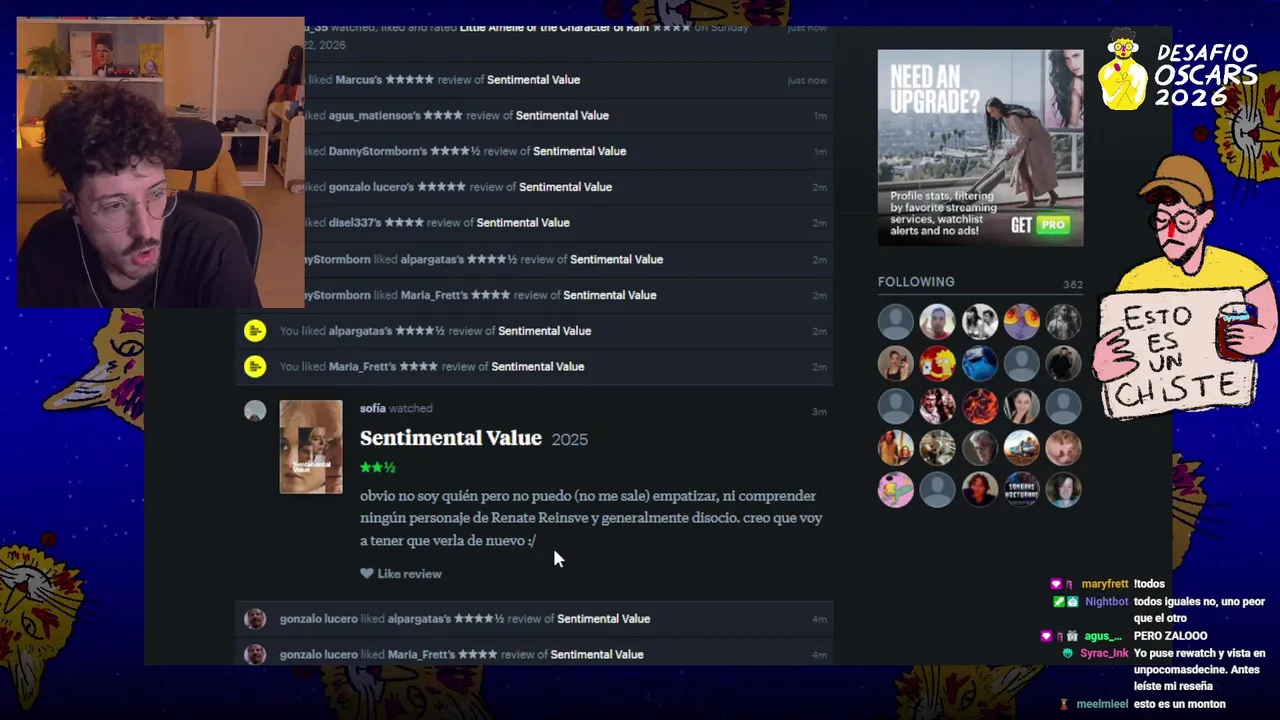
Task: Open the black-and-white couple avatar in Following
Action: coord(980,322)
